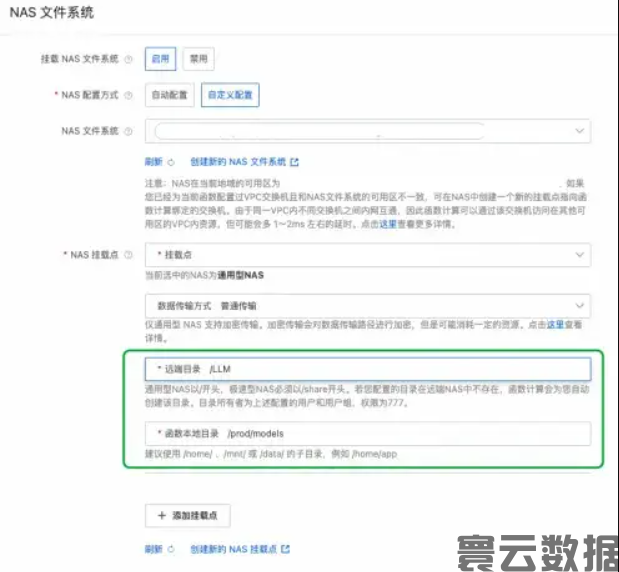619x572 pixels.
Task: Click help icon next to 挂载 NAS 文件系统
Action: [x=128, y=59]
